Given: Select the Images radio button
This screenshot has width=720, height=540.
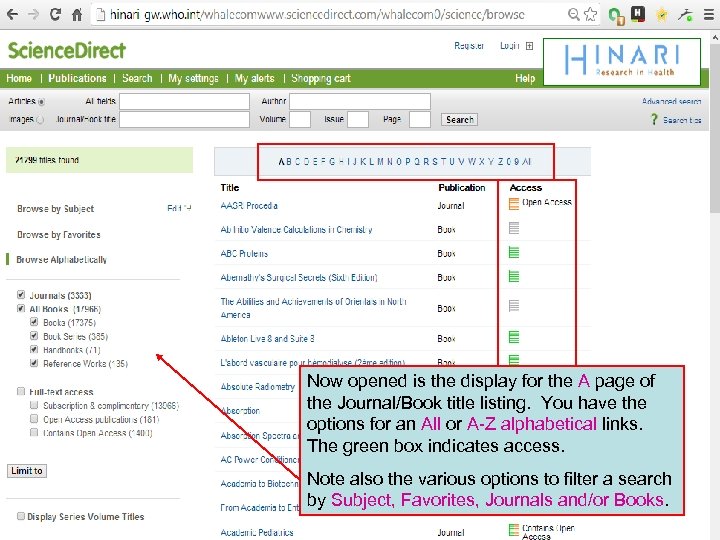Looking at the screenshot, I should pyautogui.click(x=40, y=119).
